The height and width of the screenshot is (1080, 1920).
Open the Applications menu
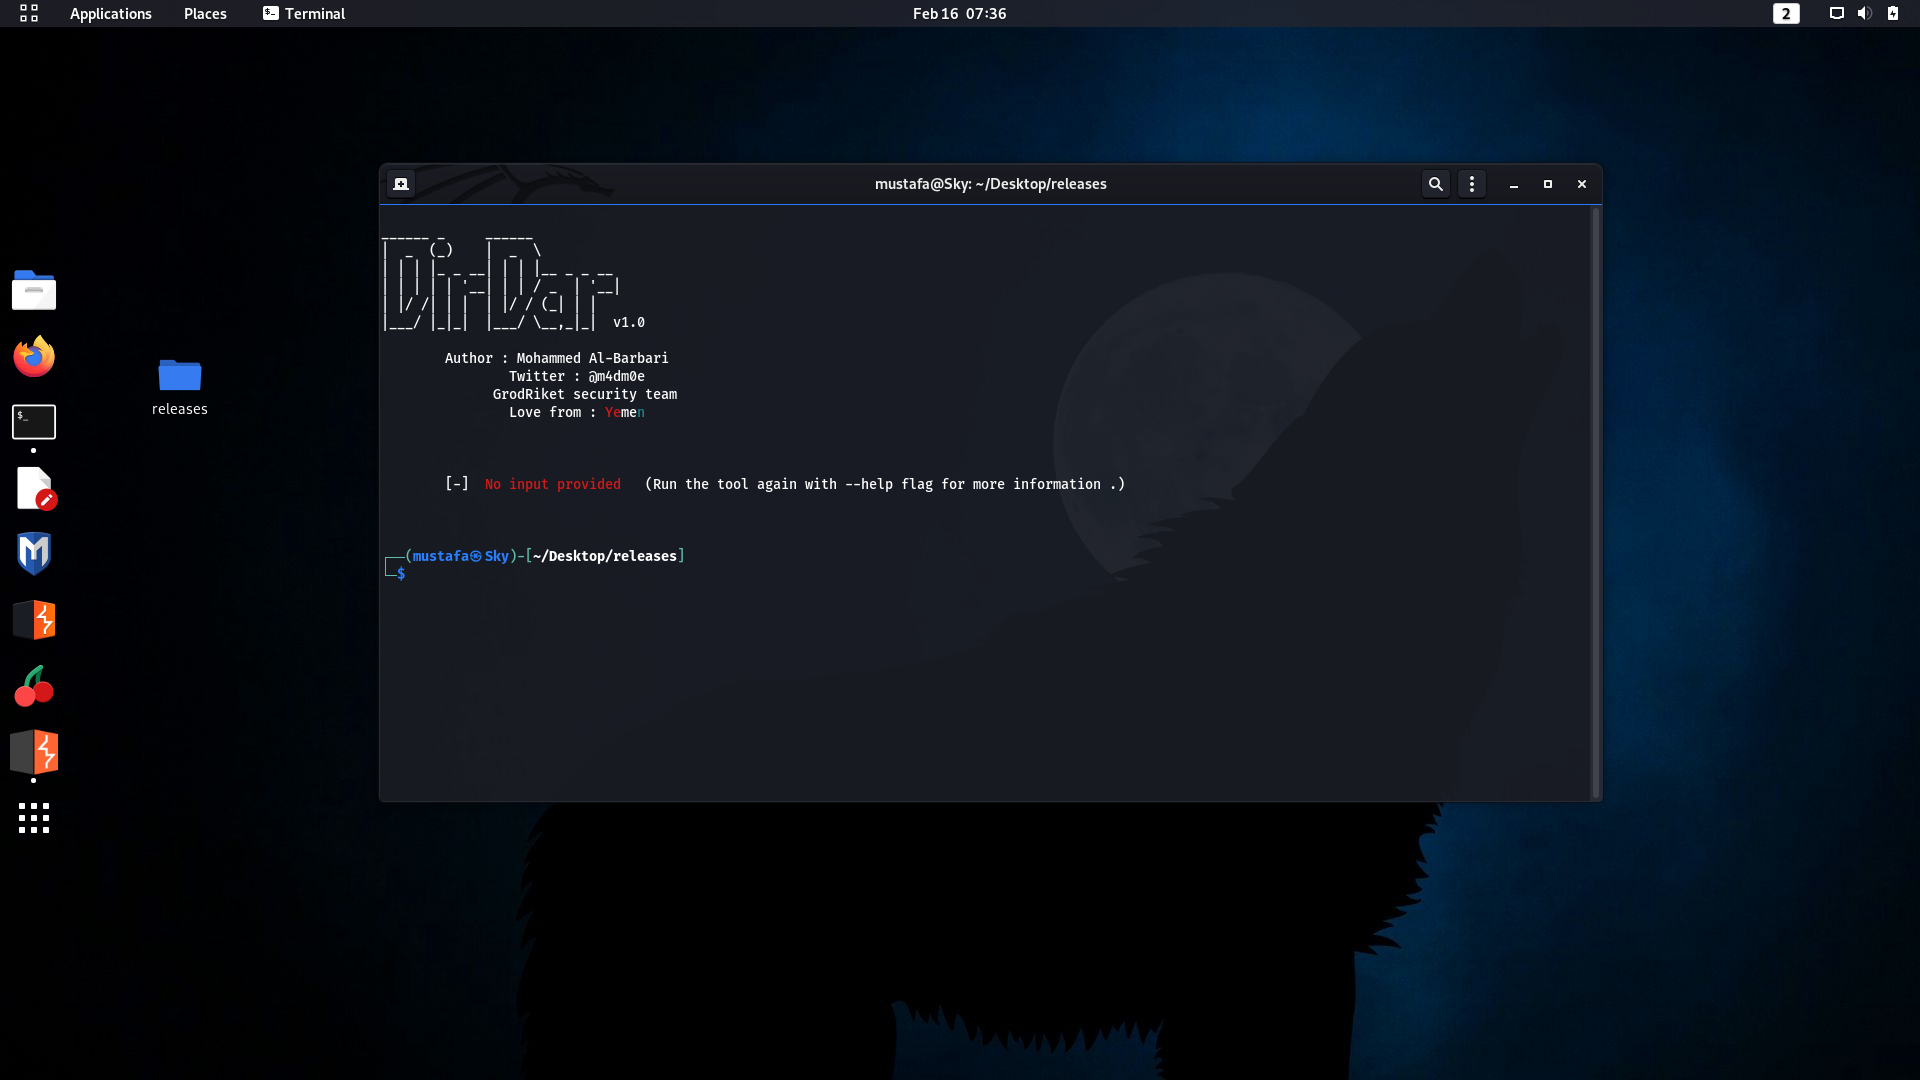point(110,14)
